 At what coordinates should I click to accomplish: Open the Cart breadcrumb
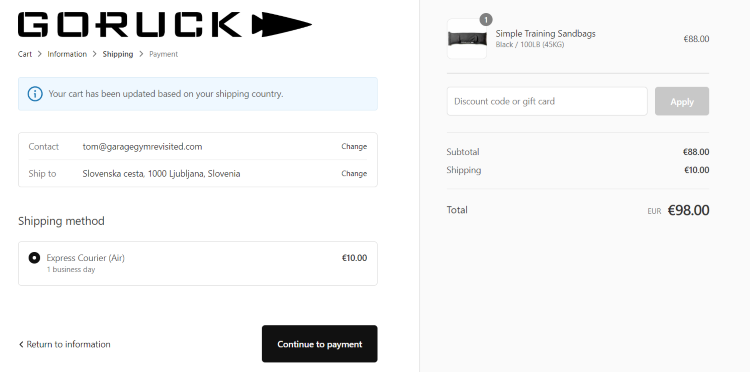[25, 54]
